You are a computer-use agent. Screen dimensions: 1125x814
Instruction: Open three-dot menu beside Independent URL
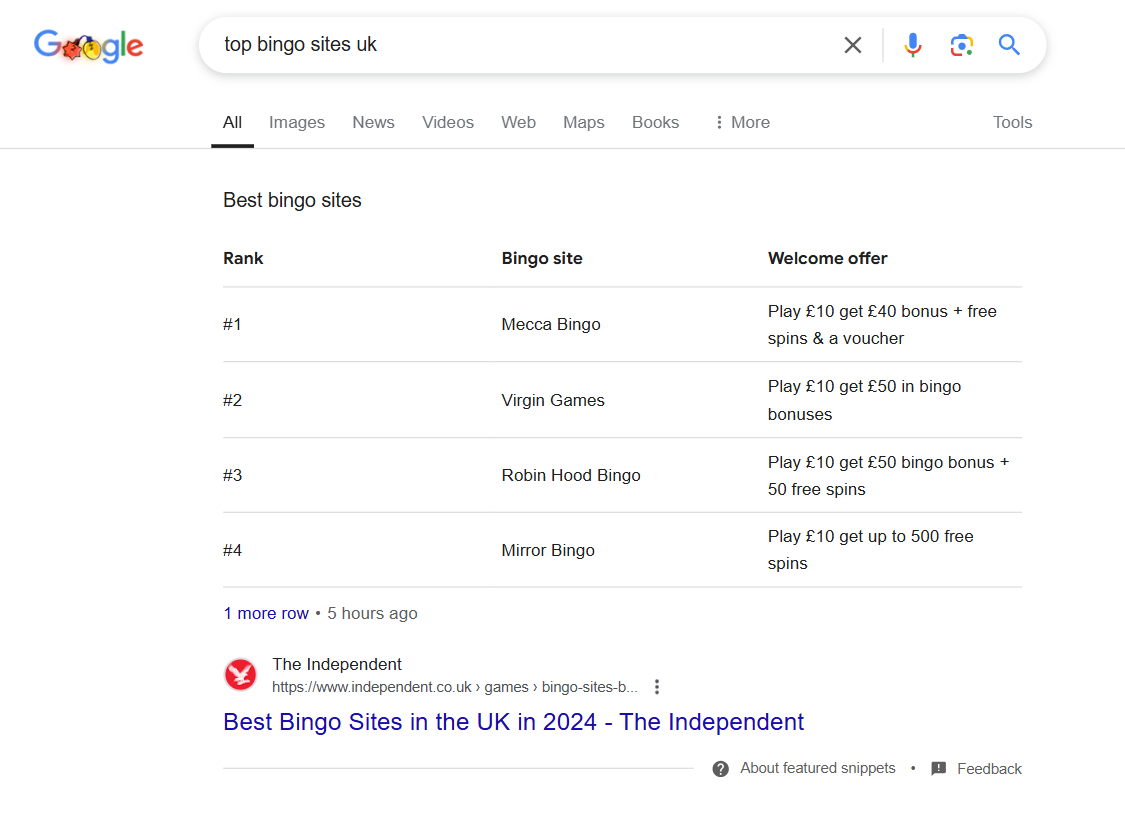(656, 687)
